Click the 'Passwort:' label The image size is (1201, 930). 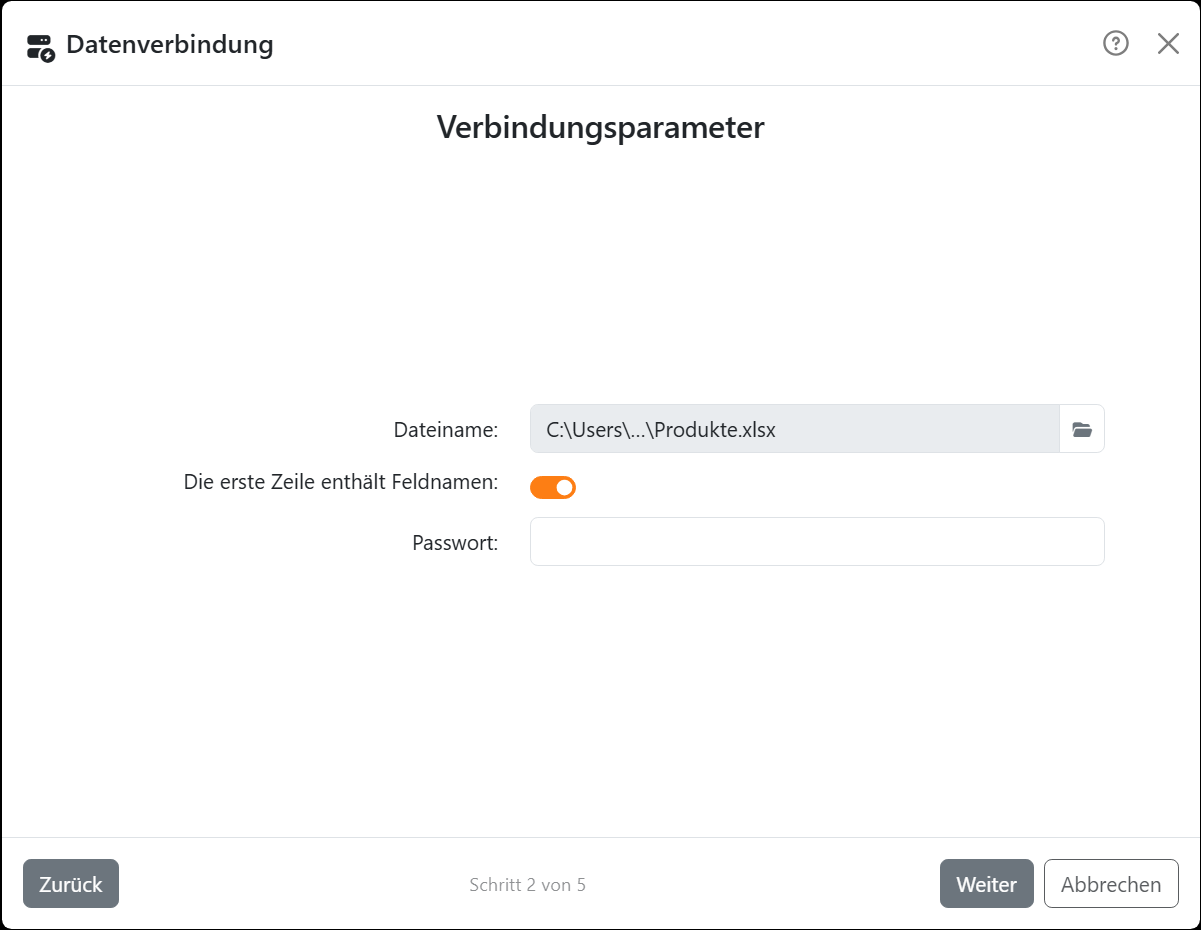click(455, 543)
